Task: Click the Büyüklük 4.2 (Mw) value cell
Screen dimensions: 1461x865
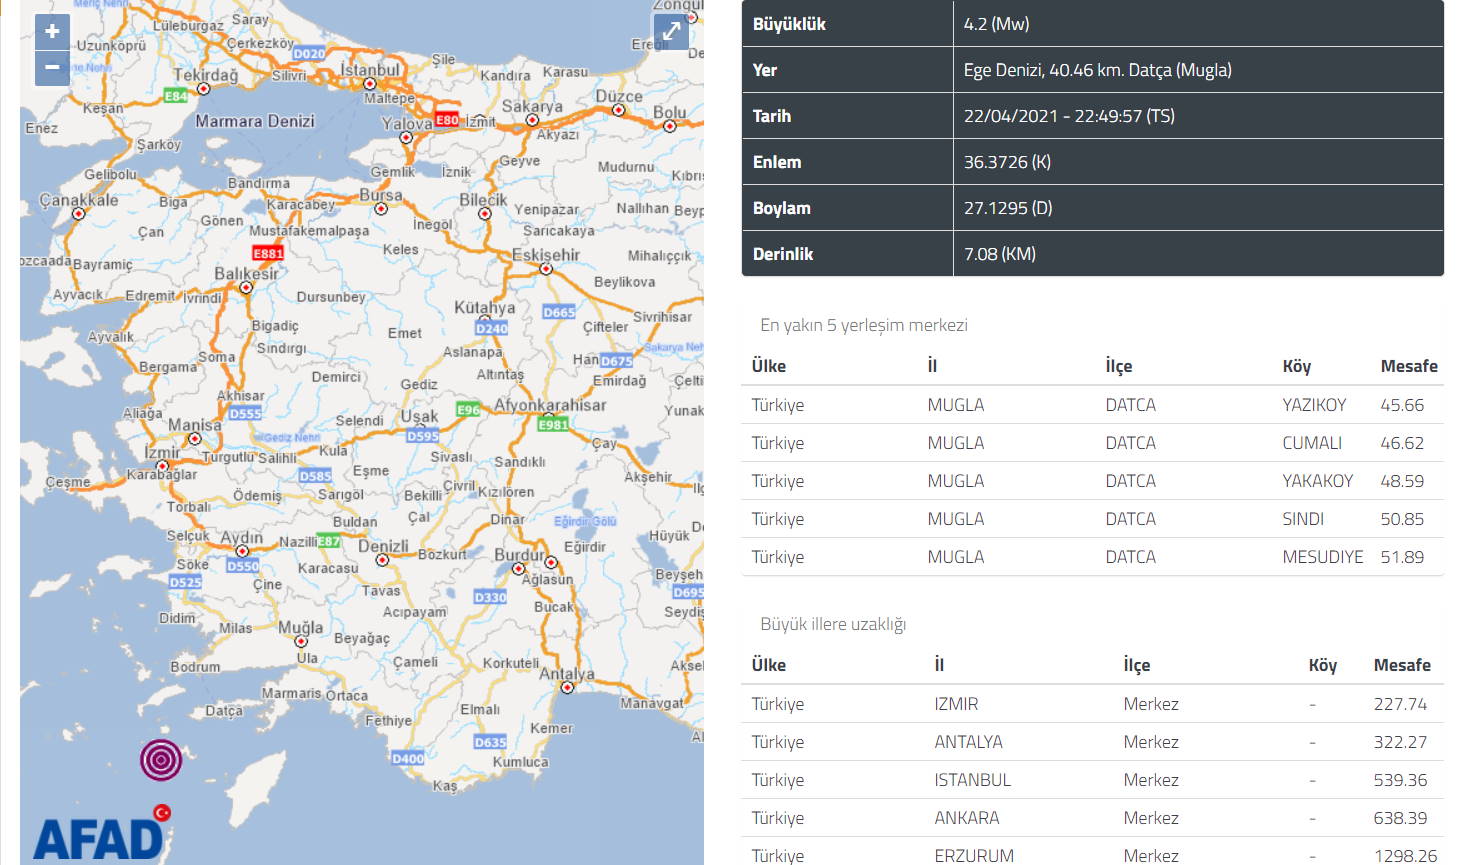Action: click(1197, 24)
